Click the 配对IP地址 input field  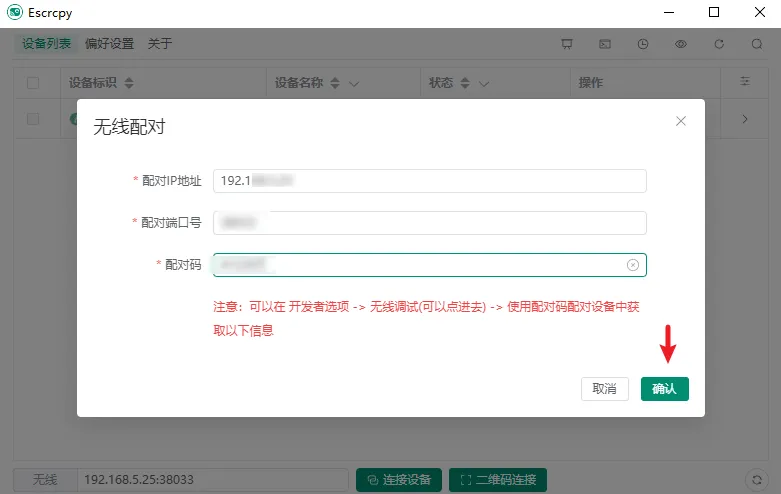tap(429, 181)
